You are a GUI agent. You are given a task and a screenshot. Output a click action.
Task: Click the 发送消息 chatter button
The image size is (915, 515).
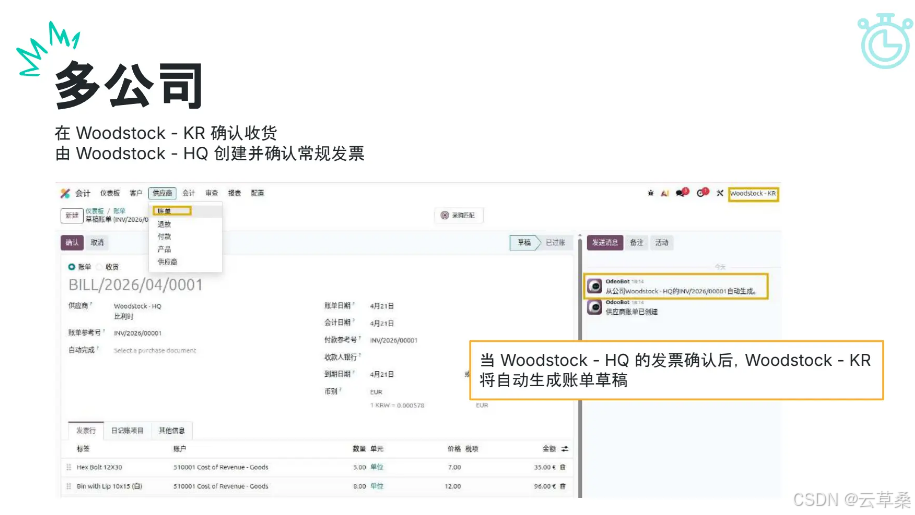point(605,243)
